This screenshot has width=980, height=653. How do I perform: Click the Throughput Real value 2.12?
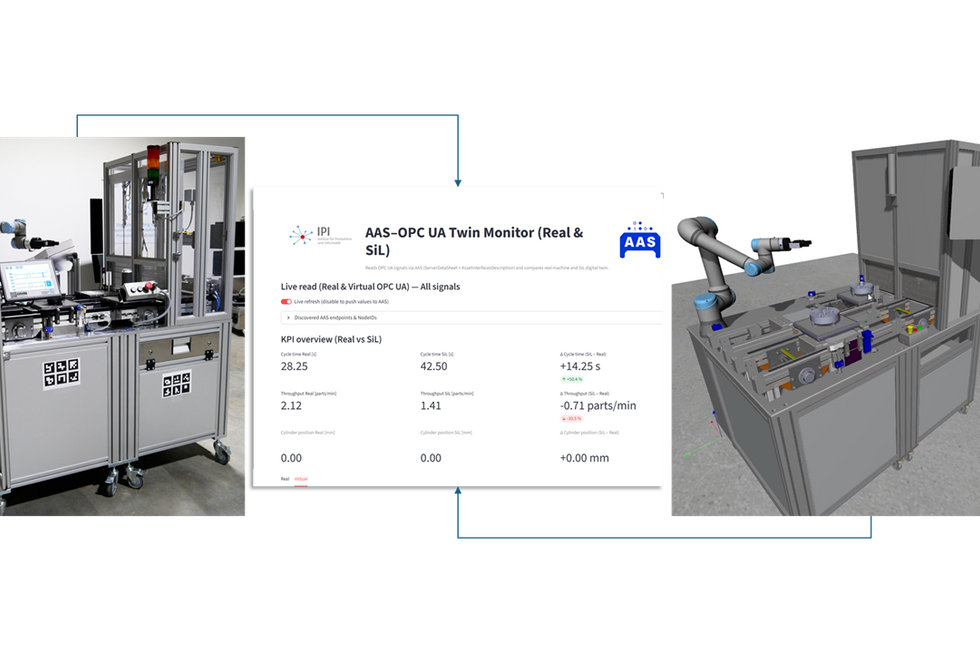[x=291, y=406]
